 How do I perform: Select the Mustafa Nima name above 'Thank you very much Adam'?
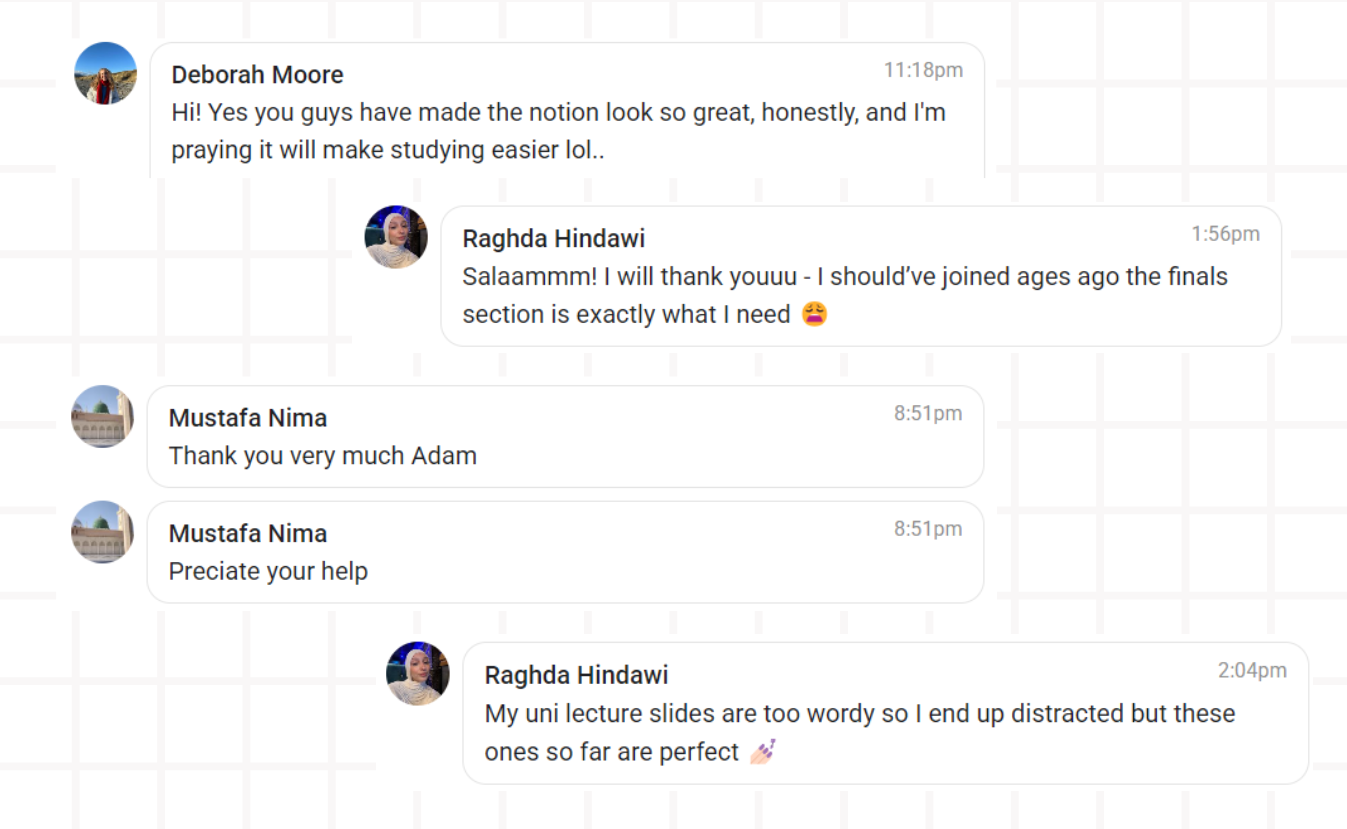point(248,418)
